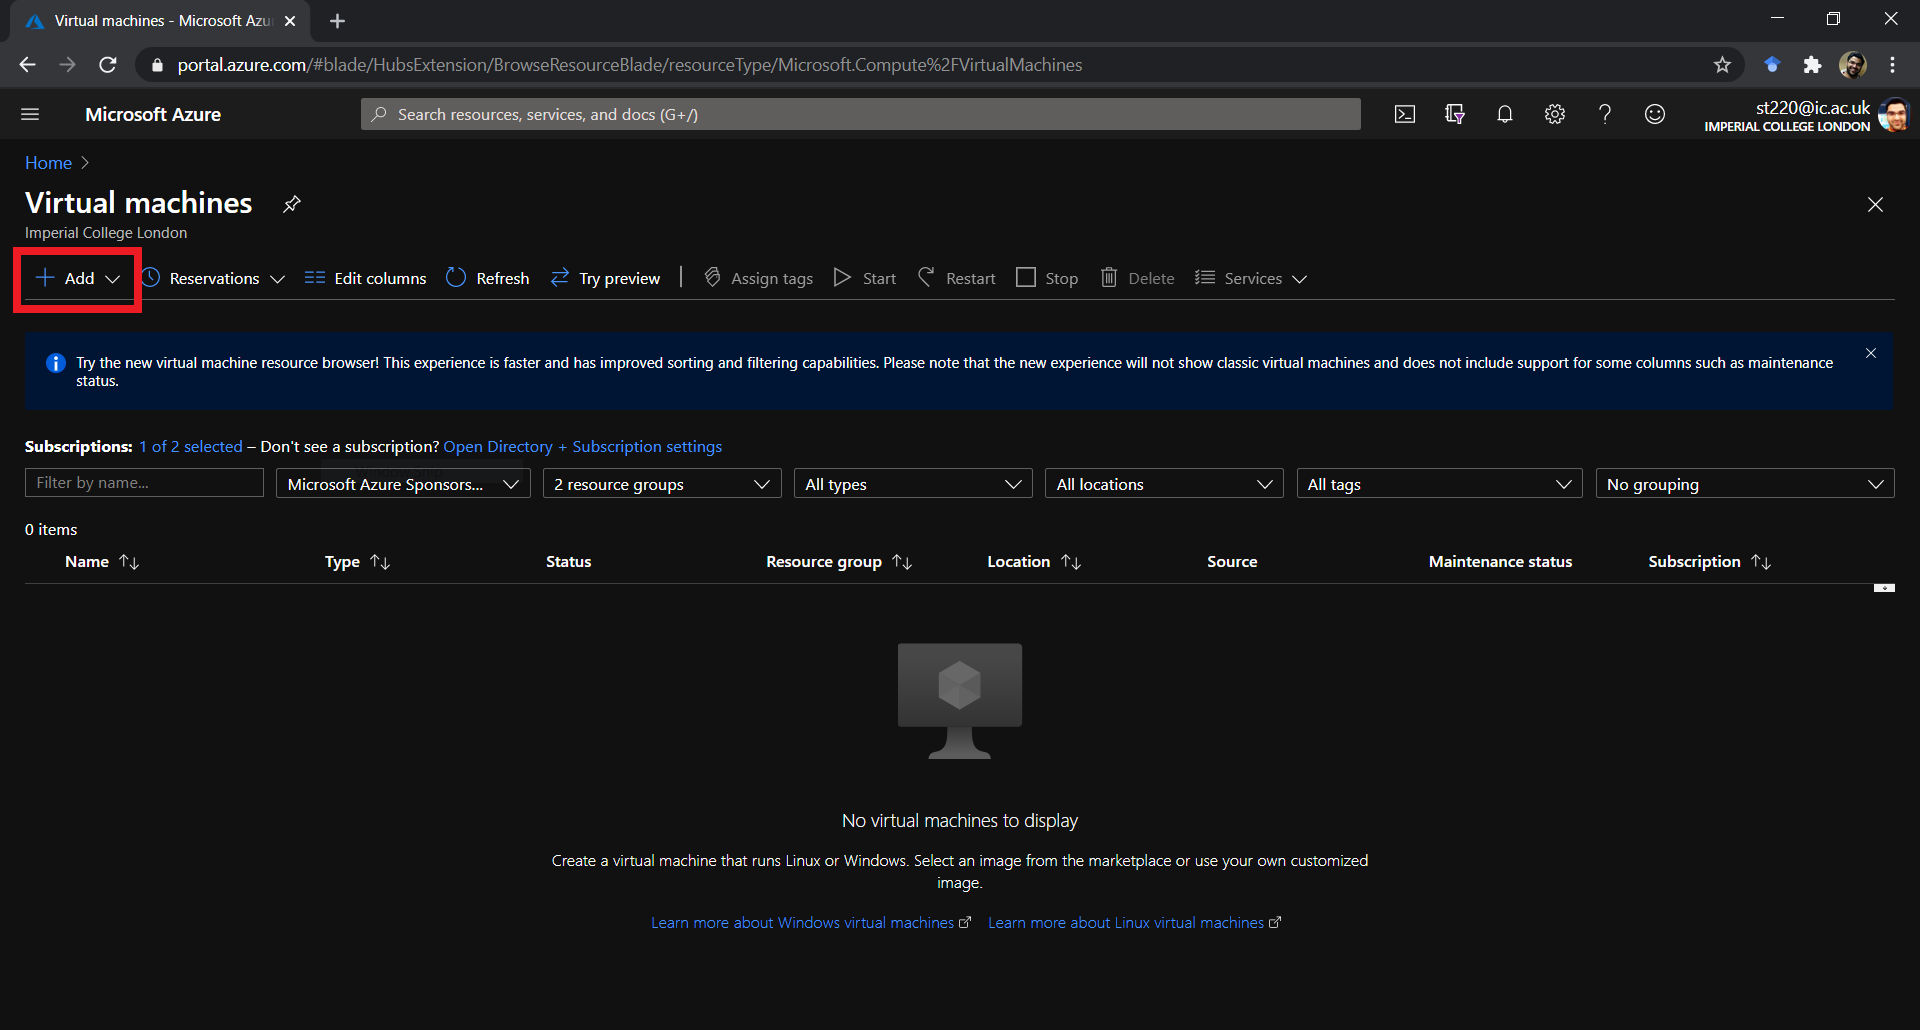Screen dimensions: 1920x1030
Task: Open the feedback smiley icon
Action: pyautogui.click(x=1655, y=114)
